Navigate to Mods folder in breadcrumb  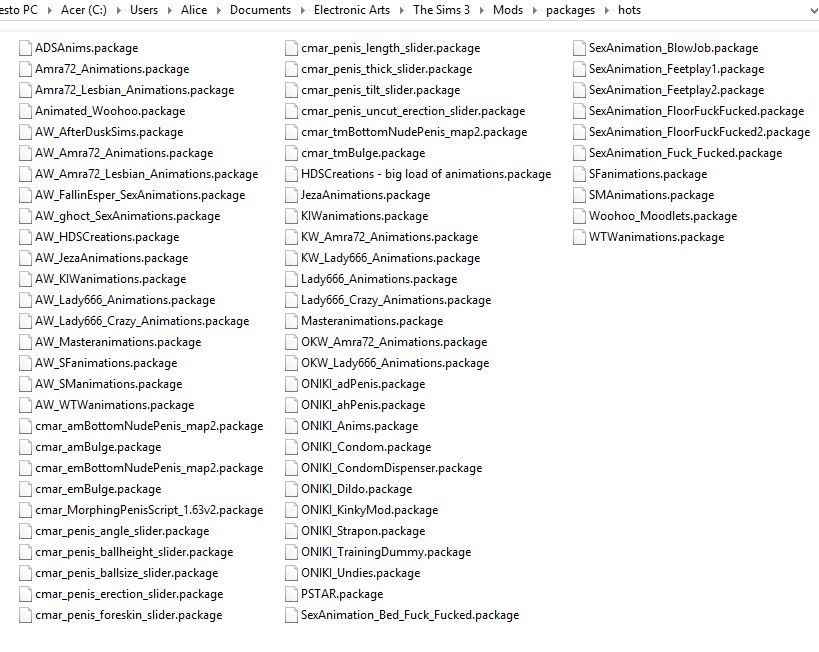[x=508, y=10]
